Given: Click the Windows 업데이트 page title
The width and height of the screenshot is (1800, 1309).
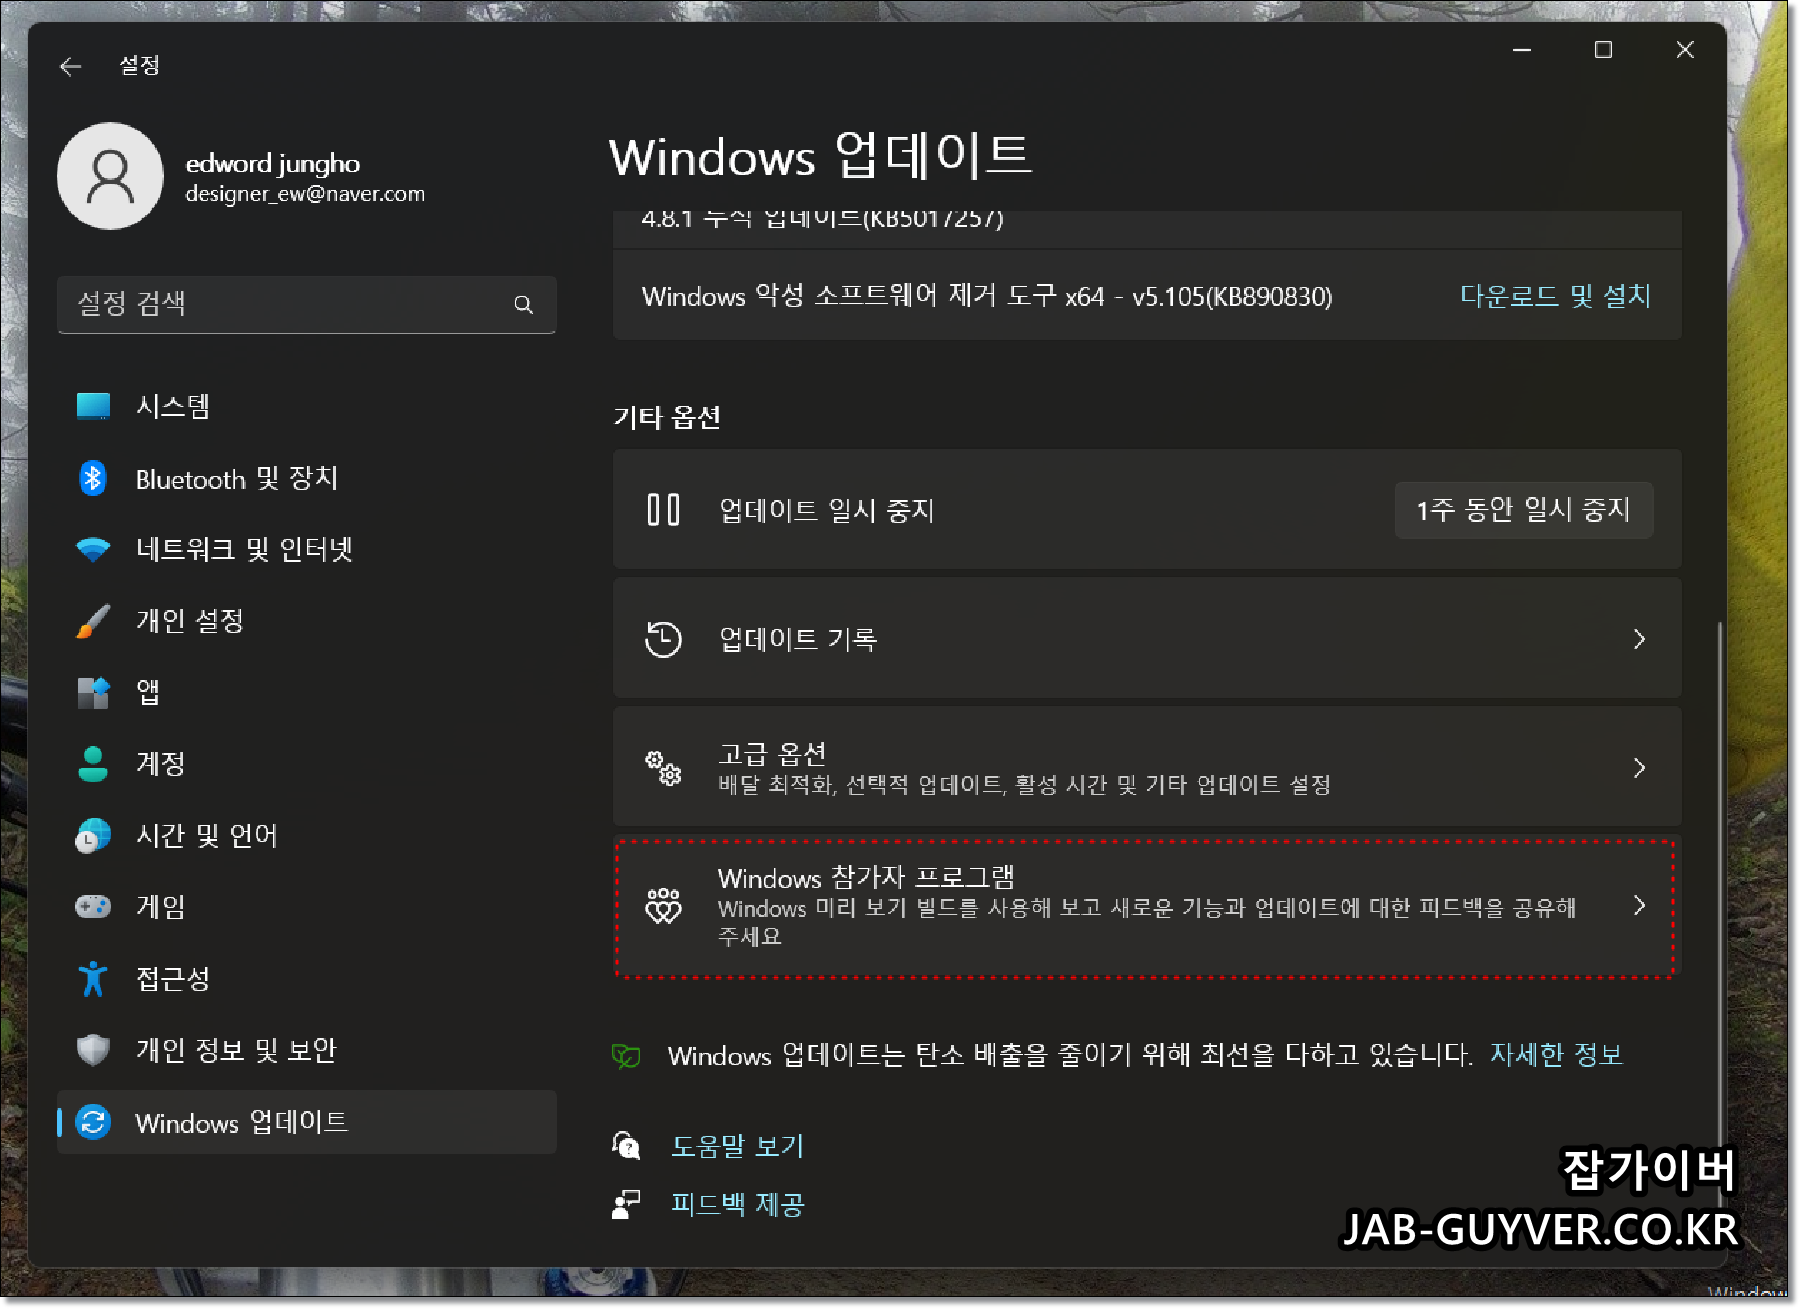Looking at the screenshot, I should pyautogui.click(x=821, y=156).
